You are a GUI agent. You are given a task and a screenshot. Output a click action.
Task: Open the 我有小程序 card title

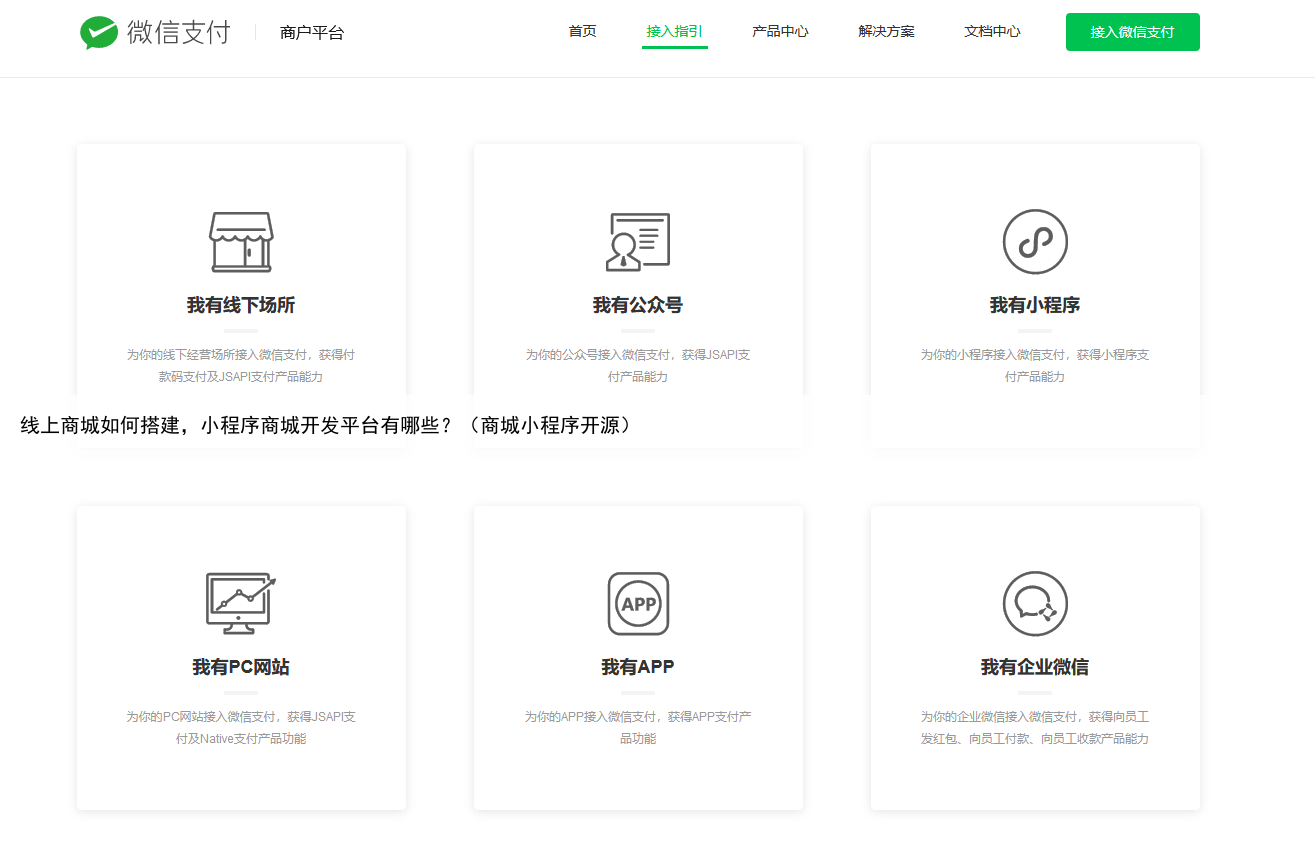[1035, 305]
